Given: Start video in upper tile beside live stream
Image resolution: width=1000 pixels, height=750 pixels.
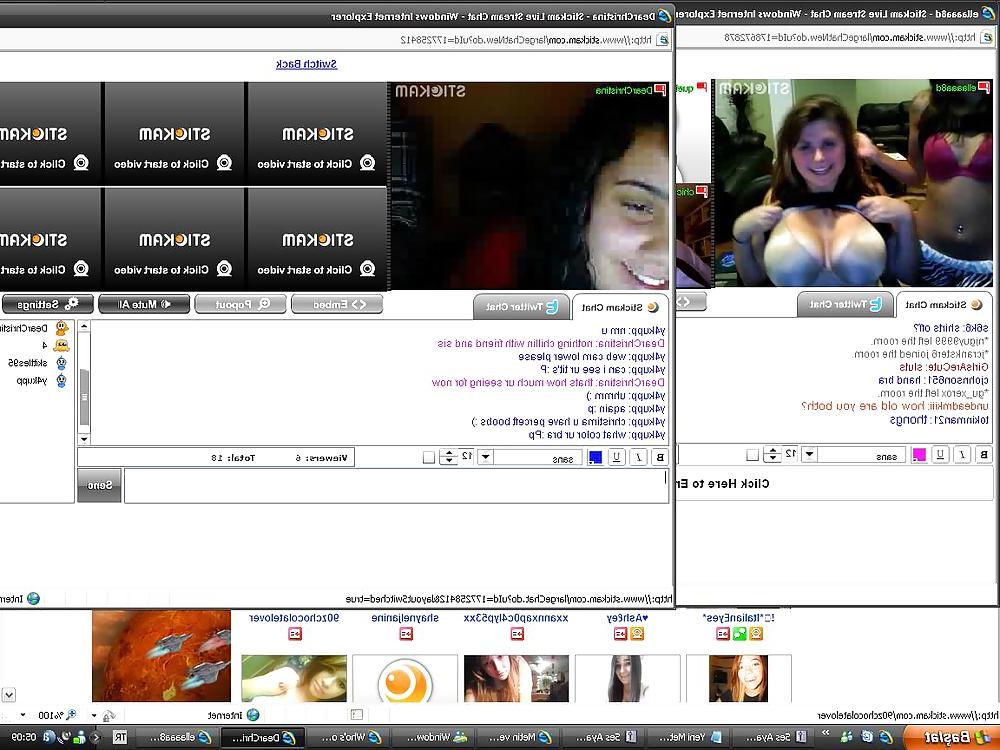Looking at the screenshot, I should click(317, 134).
